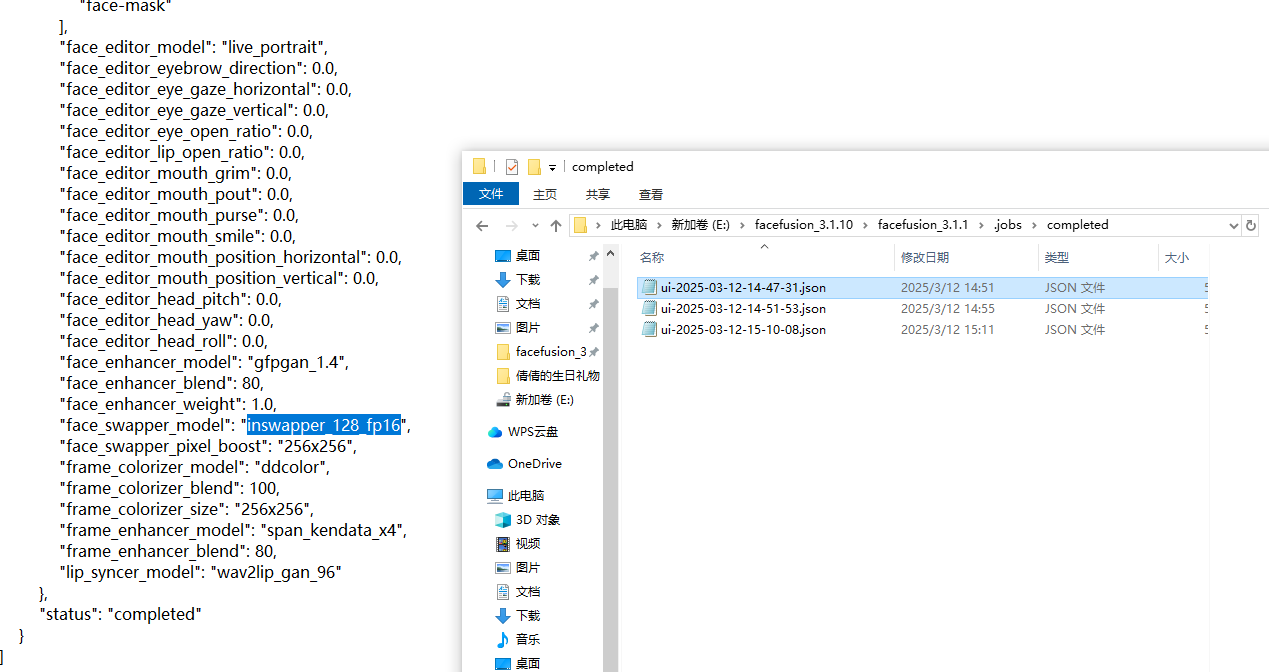Click the refresh button beside address bar
The width and height of the screenshot is (1269, 672).
(1250, 226)
